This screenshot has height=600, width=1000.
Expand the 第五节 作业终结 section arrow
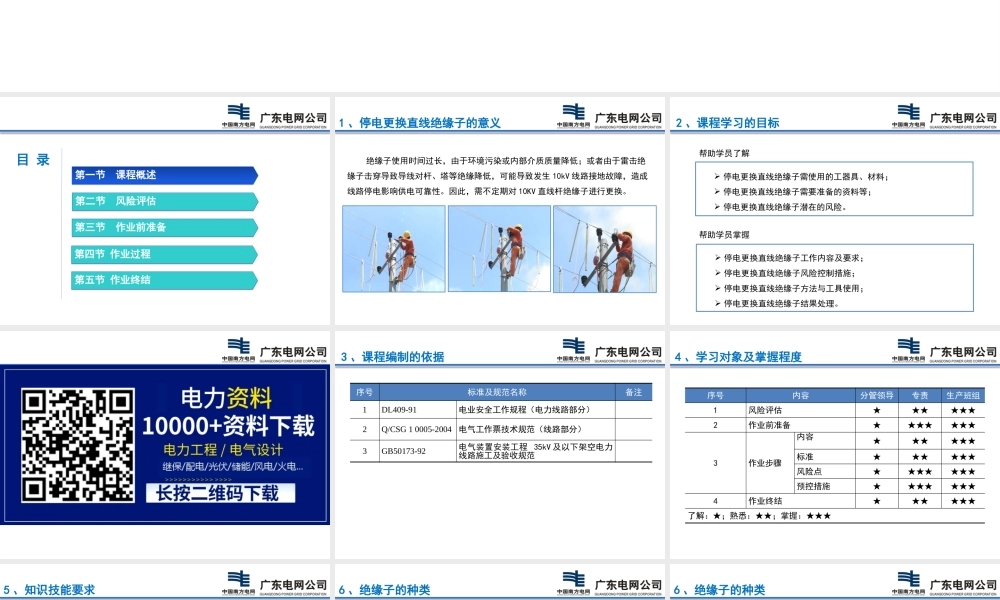tap(254, 280)
